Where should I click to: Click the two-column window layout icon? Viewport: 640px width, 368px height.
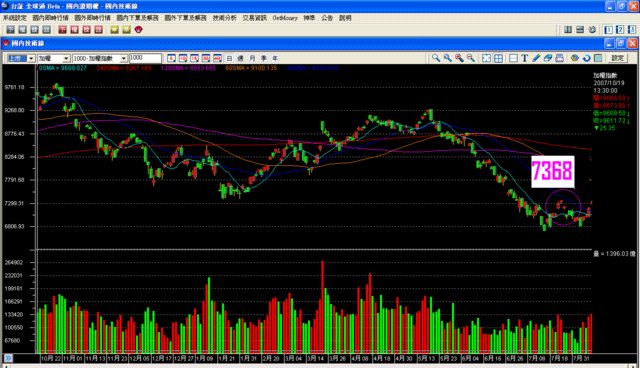pos(567,30)
